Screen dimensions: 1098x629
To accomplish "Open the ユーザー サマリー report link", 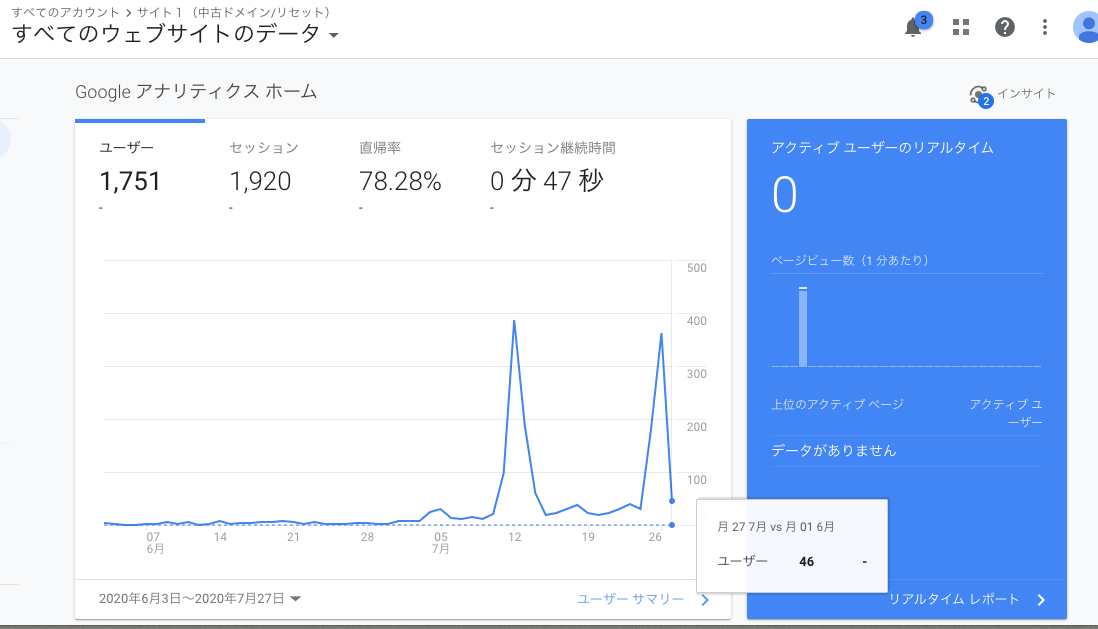I will pos(630,599).
